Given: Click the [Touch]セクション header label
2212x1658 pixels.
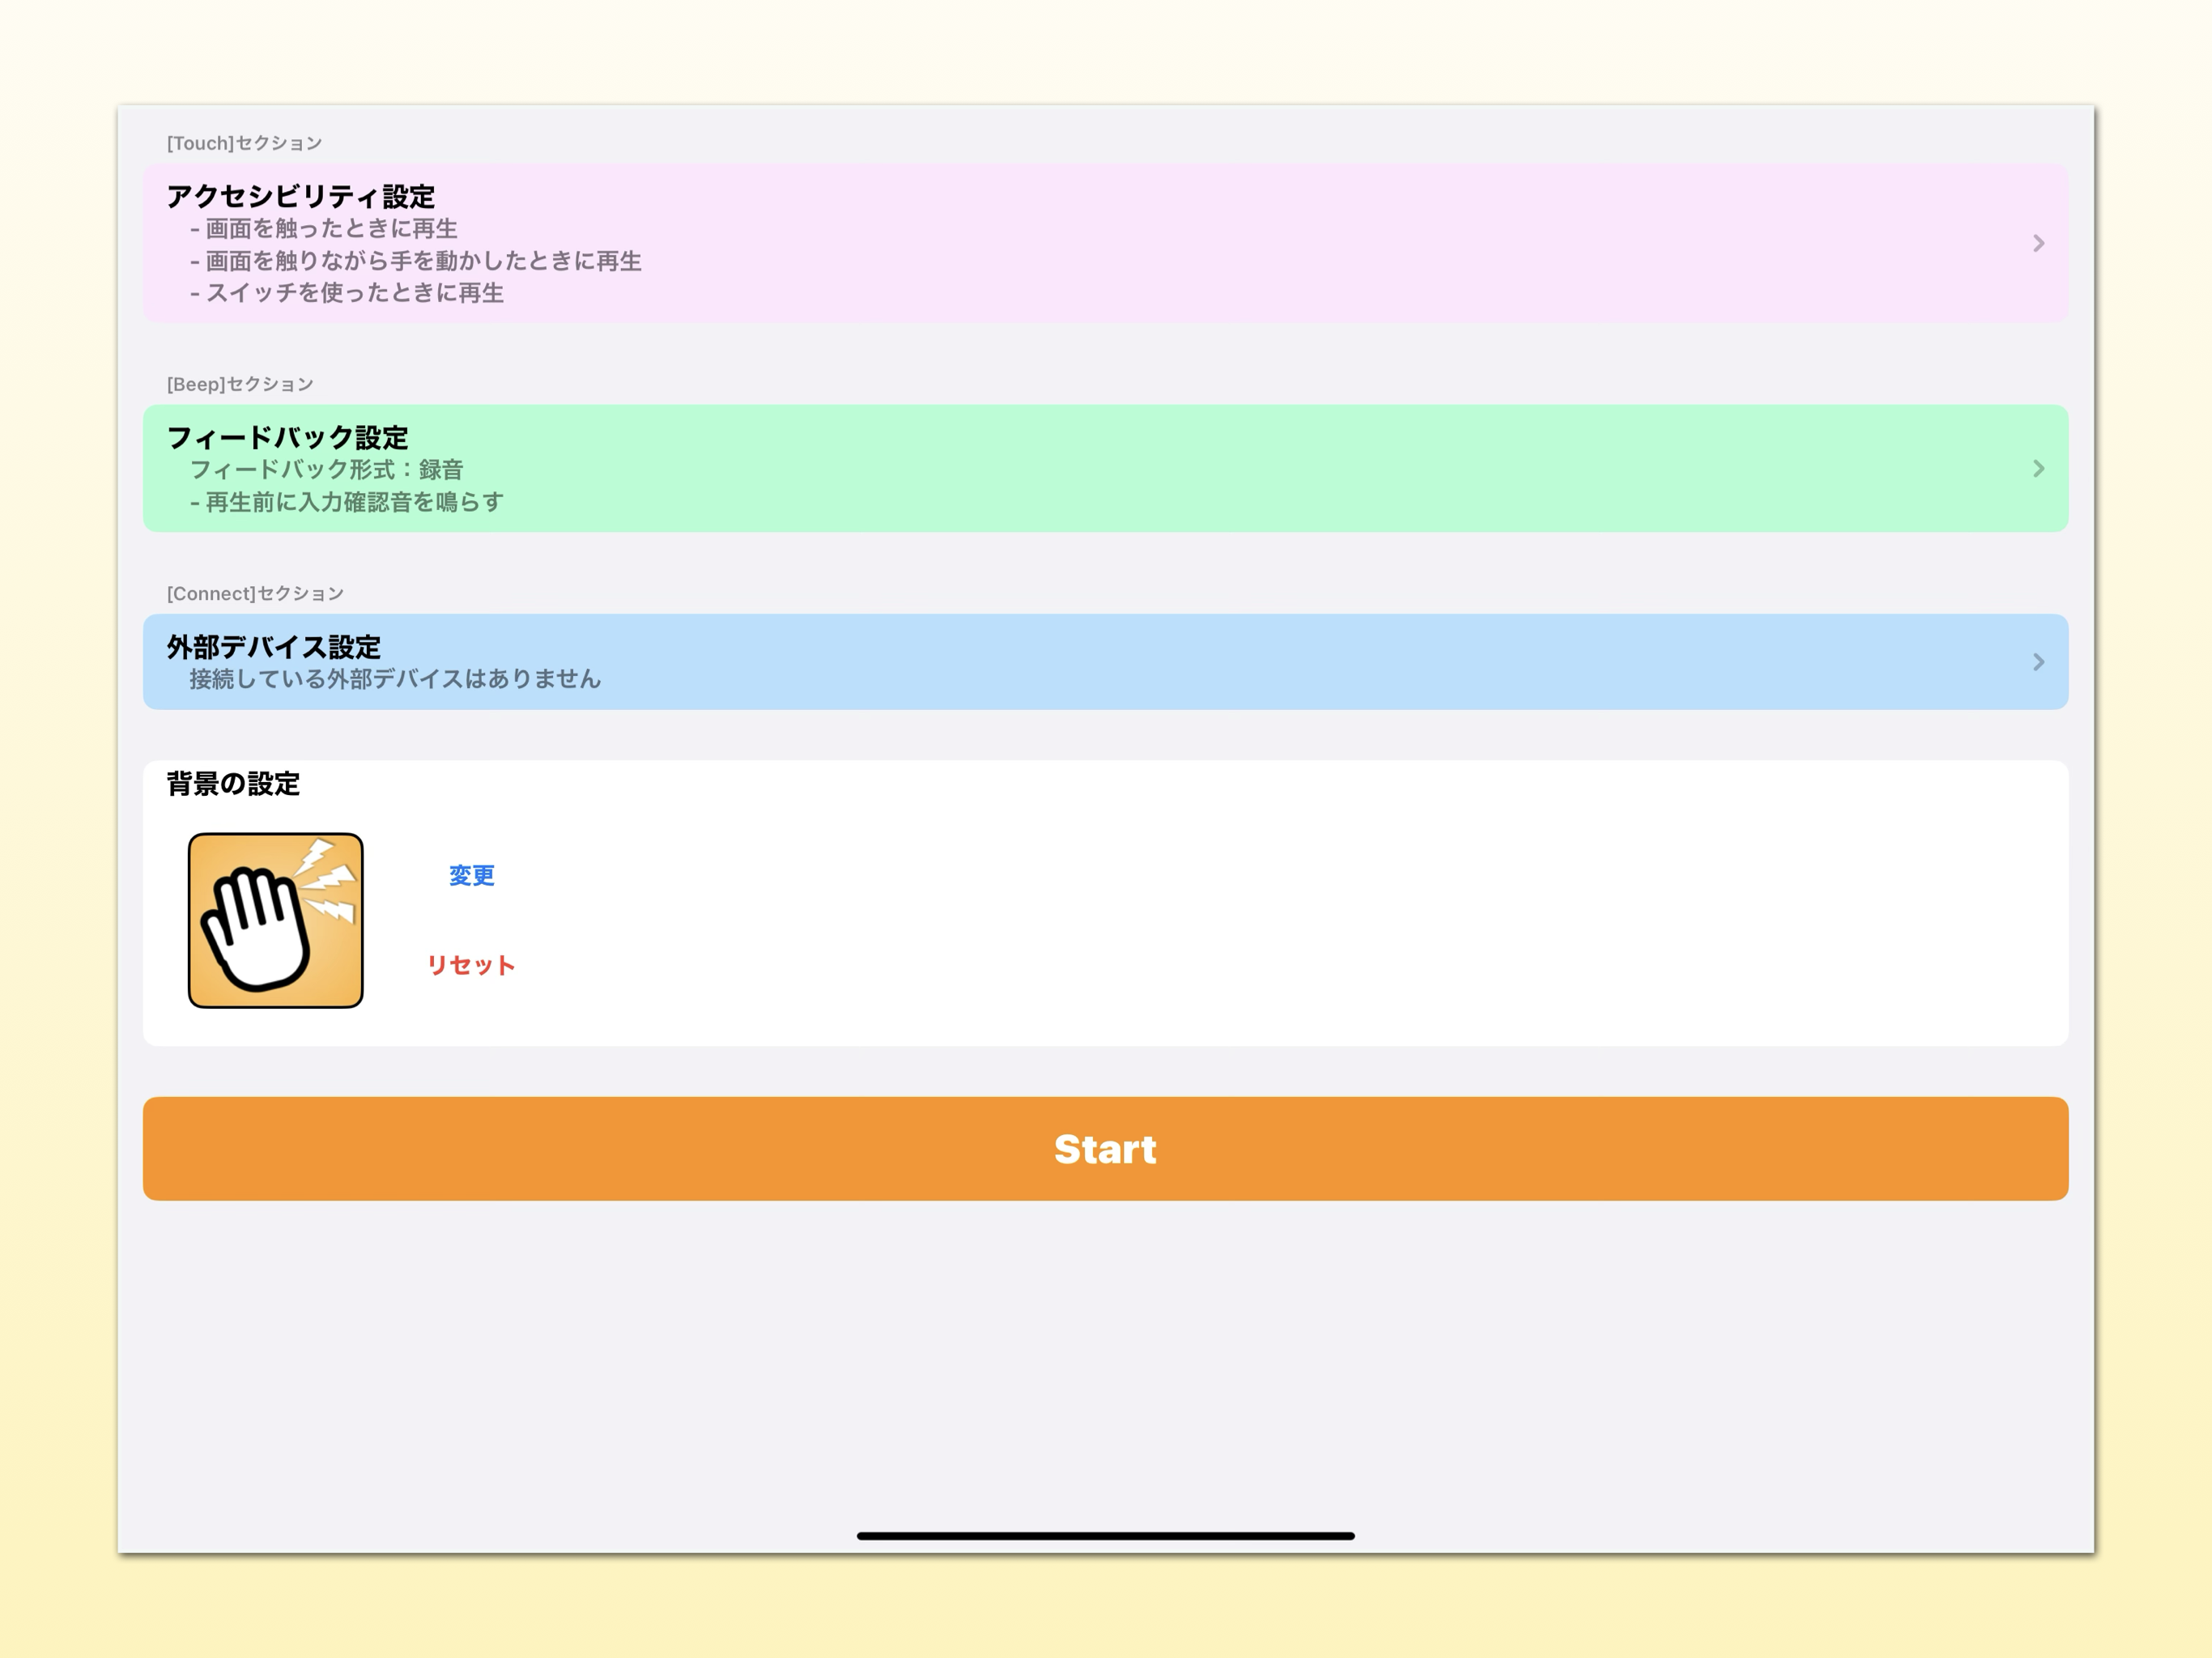Looking at the screenshot, I should click(x=244, y=143).
